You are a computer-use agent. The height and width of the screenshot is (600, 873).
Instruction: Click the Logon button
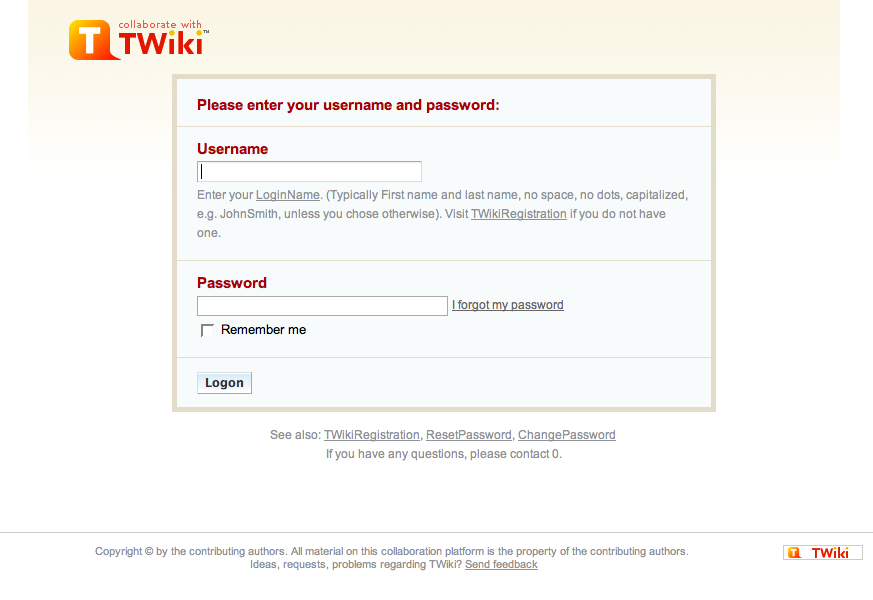(x=224, y=382)
